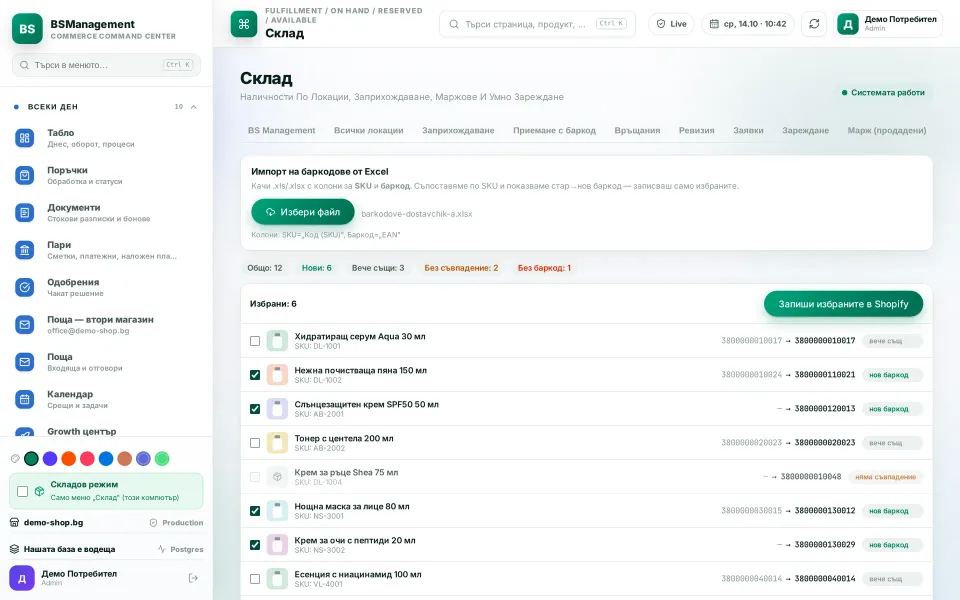Image resolution: width=960 pixels, height=600 pixels.
Task: Go to the Приемане с баркод tab
Action: [554, 130]
